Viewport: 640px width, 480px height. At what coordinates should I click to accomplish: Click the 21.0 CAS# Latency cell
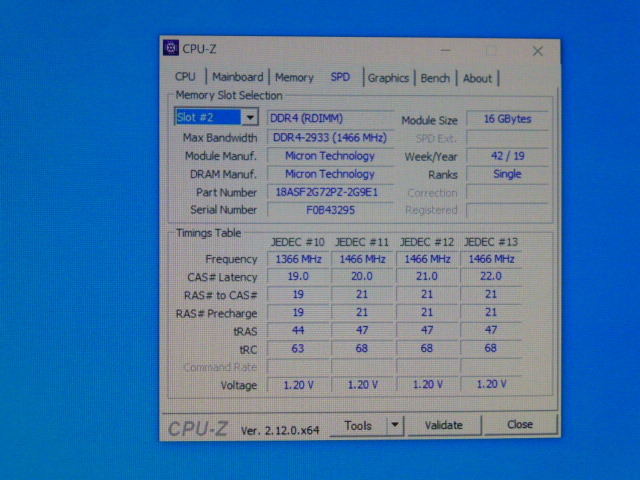427,277
